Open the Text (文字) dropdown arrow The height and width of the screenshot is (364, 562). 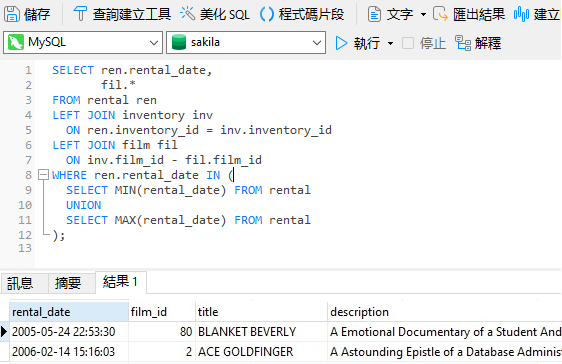click(x=423, y=15)
